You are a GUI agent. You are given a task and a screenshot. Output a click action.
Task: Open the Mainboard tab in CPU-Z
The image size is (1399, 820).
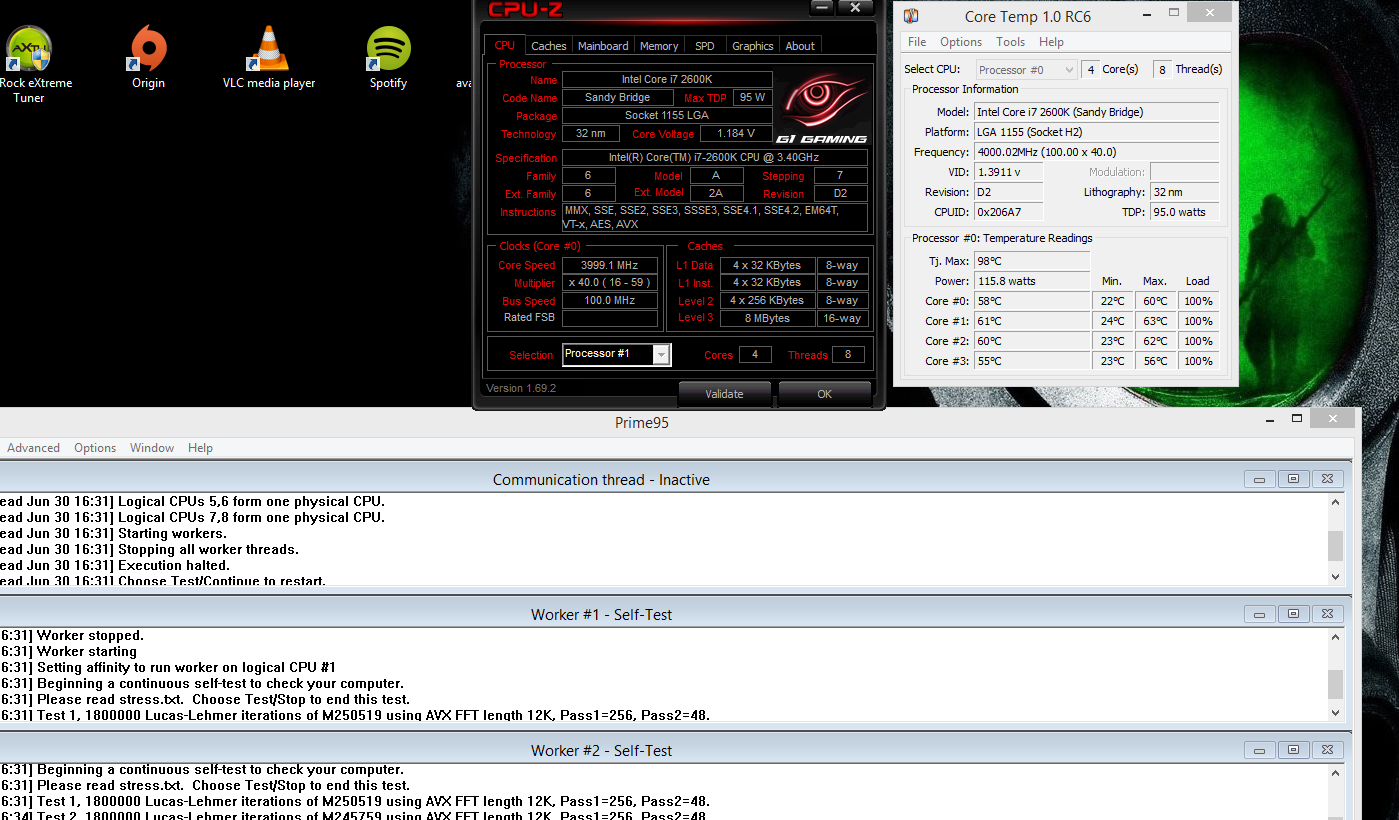coord(603,46)
